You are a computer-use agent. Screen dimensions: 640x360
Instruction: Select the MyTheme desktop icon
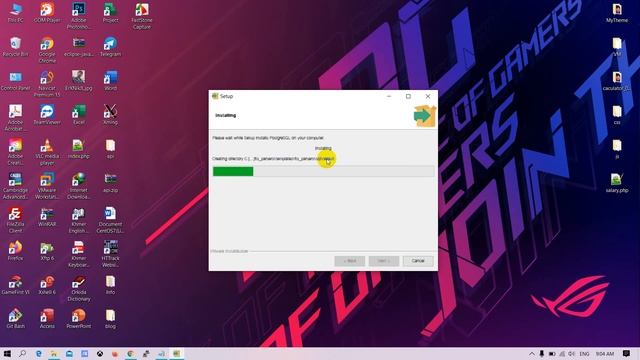[617, 13]
